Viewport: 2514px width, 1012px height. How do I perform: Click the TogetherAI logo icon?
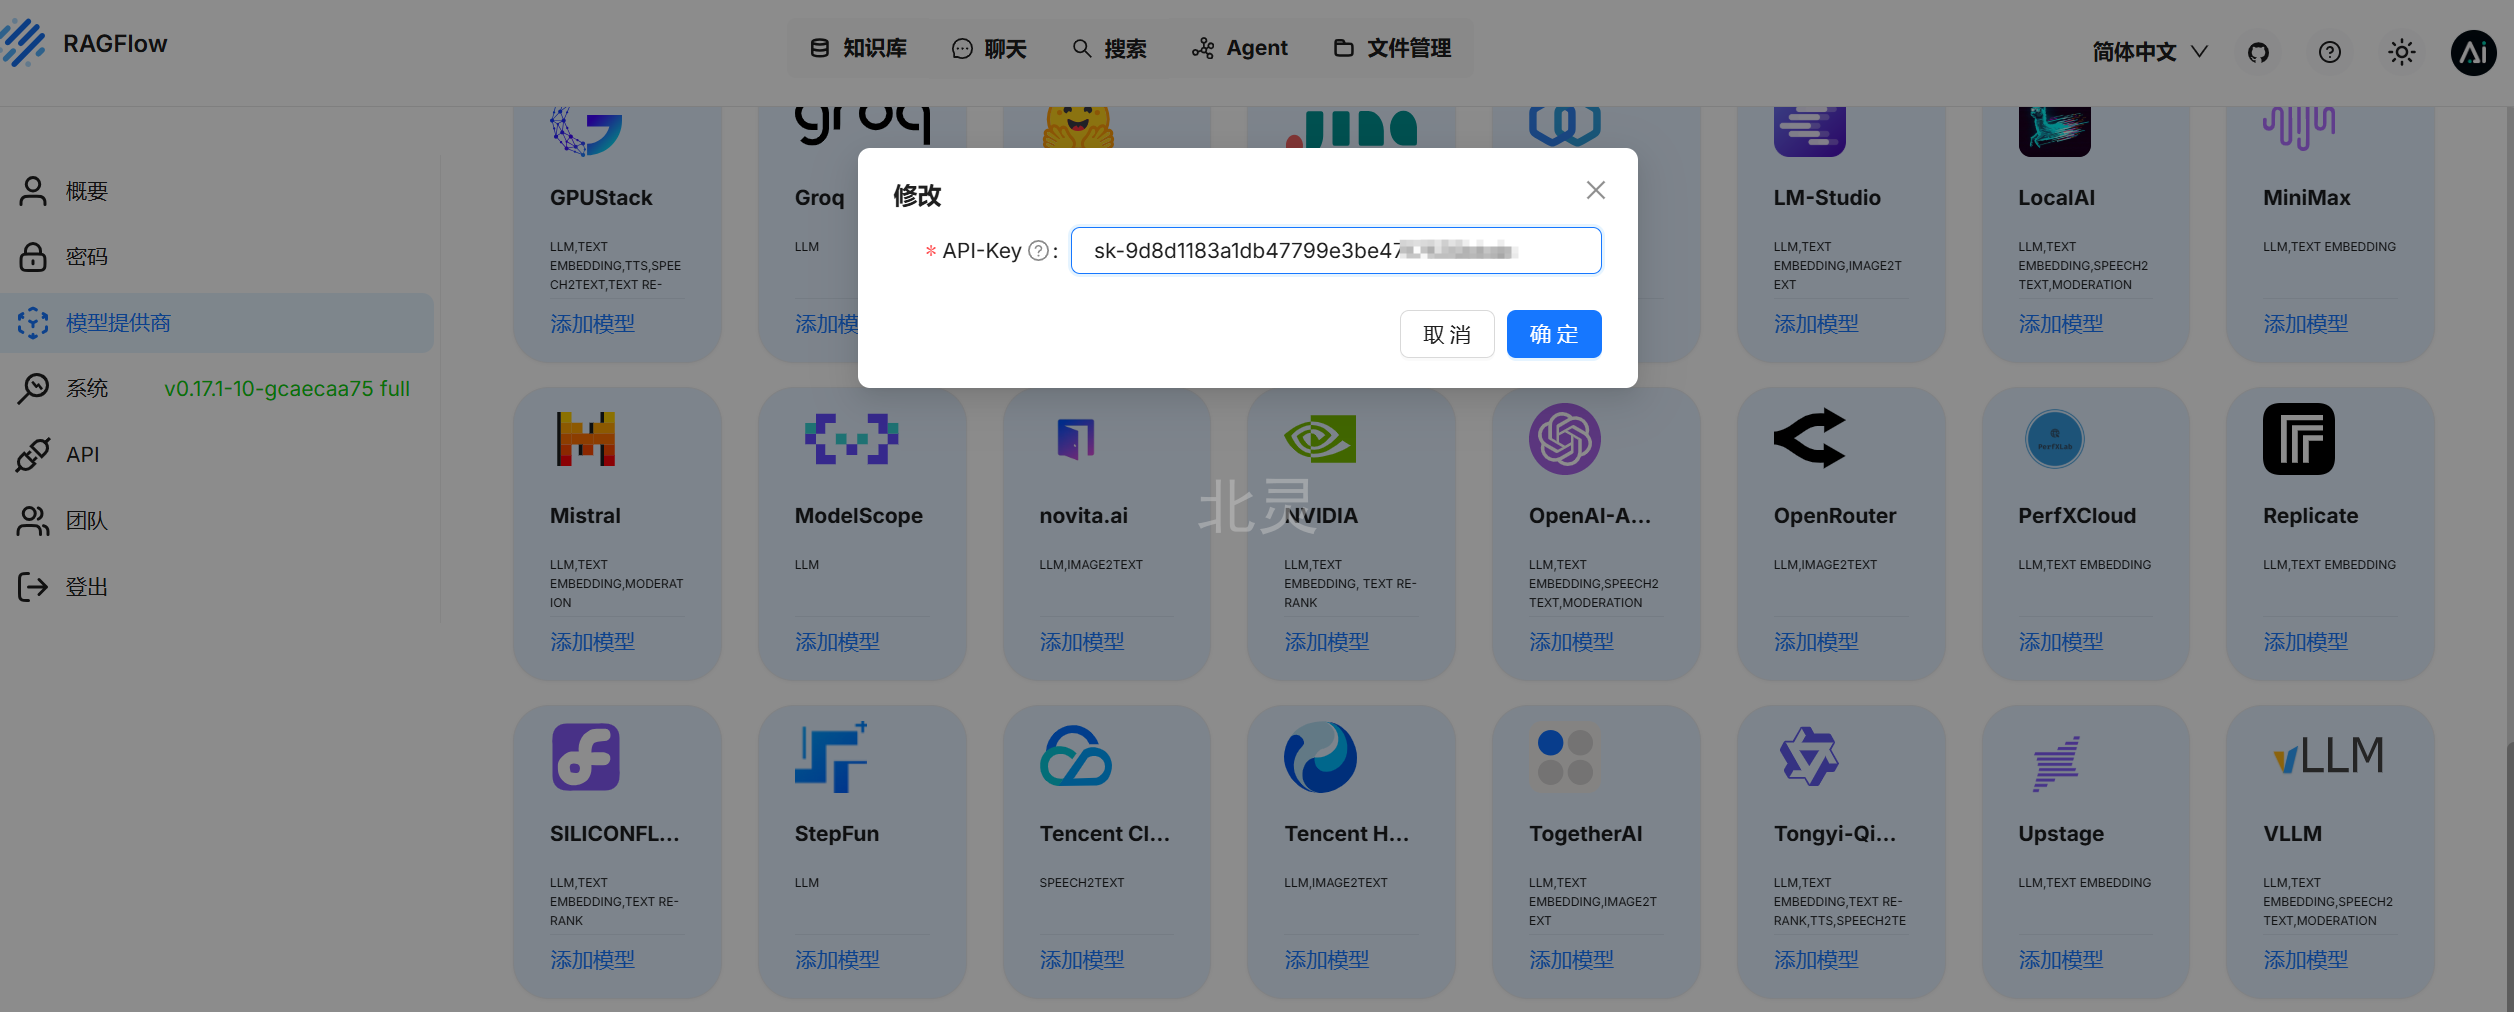[x=1565, y=757]
